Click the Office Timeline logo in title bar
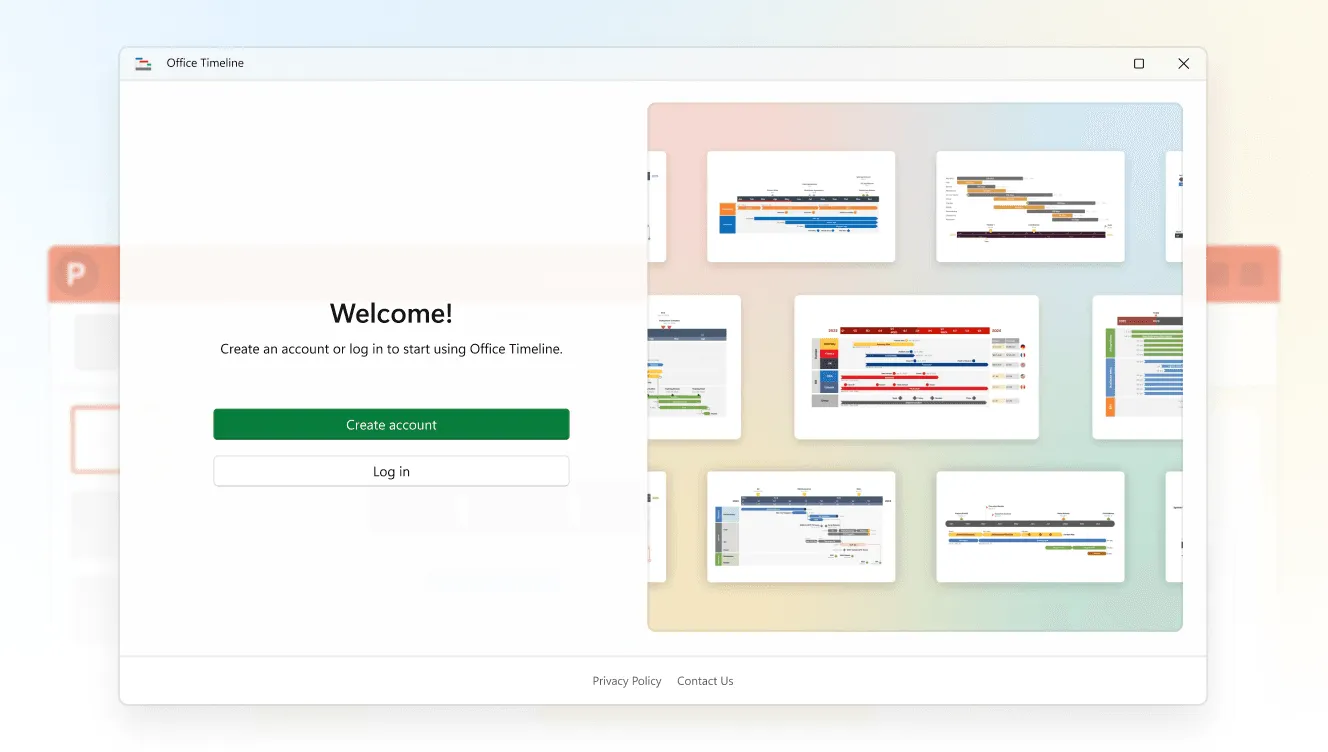 click(x=143, y=63)
